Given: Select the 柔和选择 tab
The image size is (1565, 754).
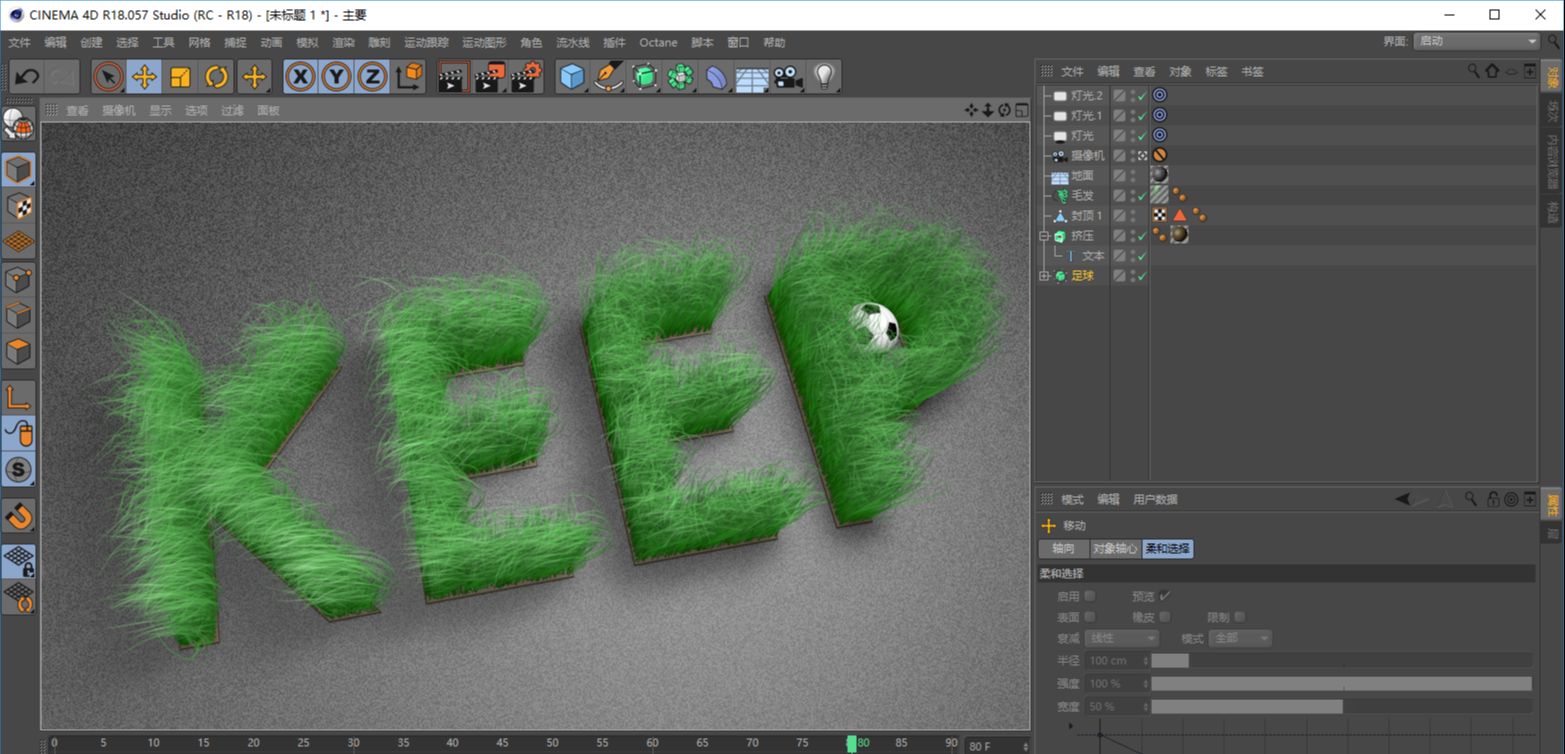Looking at the screenshot, I should (1168, 549).
